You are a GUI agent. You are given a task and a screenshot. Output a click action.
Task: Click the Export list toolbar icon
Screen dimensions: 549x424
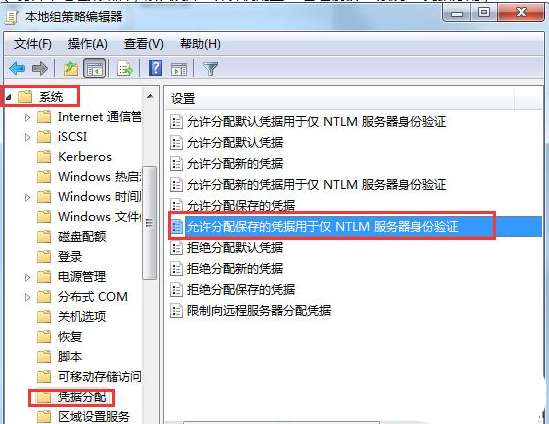click(x=125, y=68)
